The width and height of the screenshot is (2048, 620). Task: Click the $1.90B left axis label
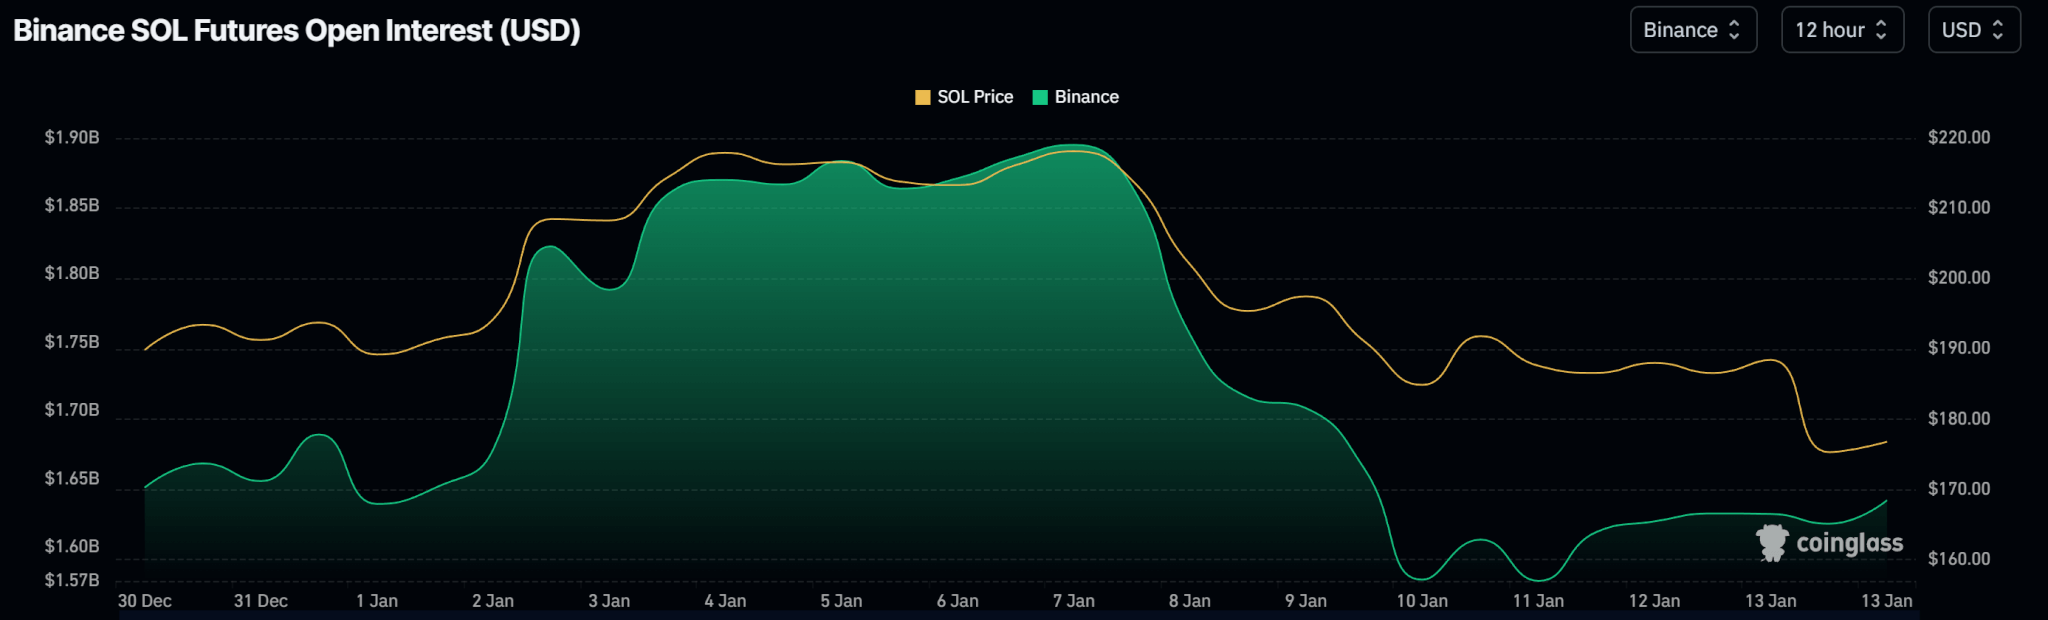point(72,137)
